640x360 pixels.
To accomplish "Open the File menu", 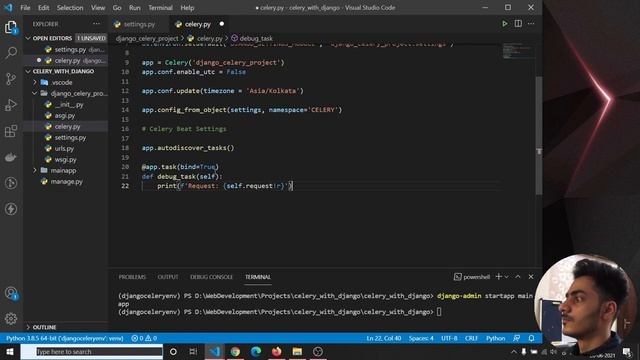I will pyautogui.click(x=25, y=7).
